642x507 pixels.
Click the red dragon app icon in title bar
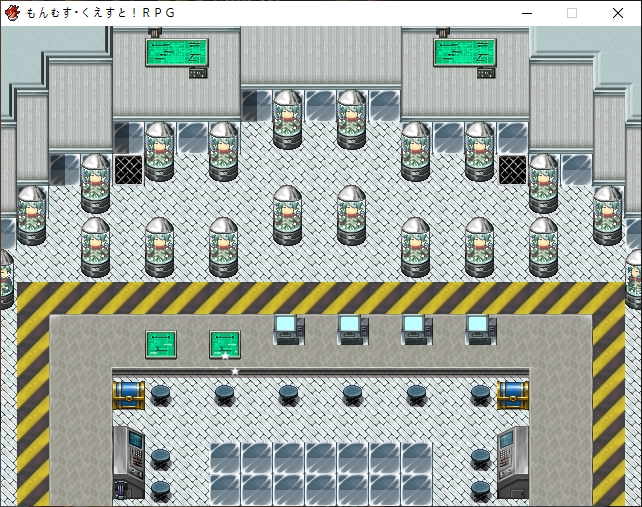click(12, 13)
